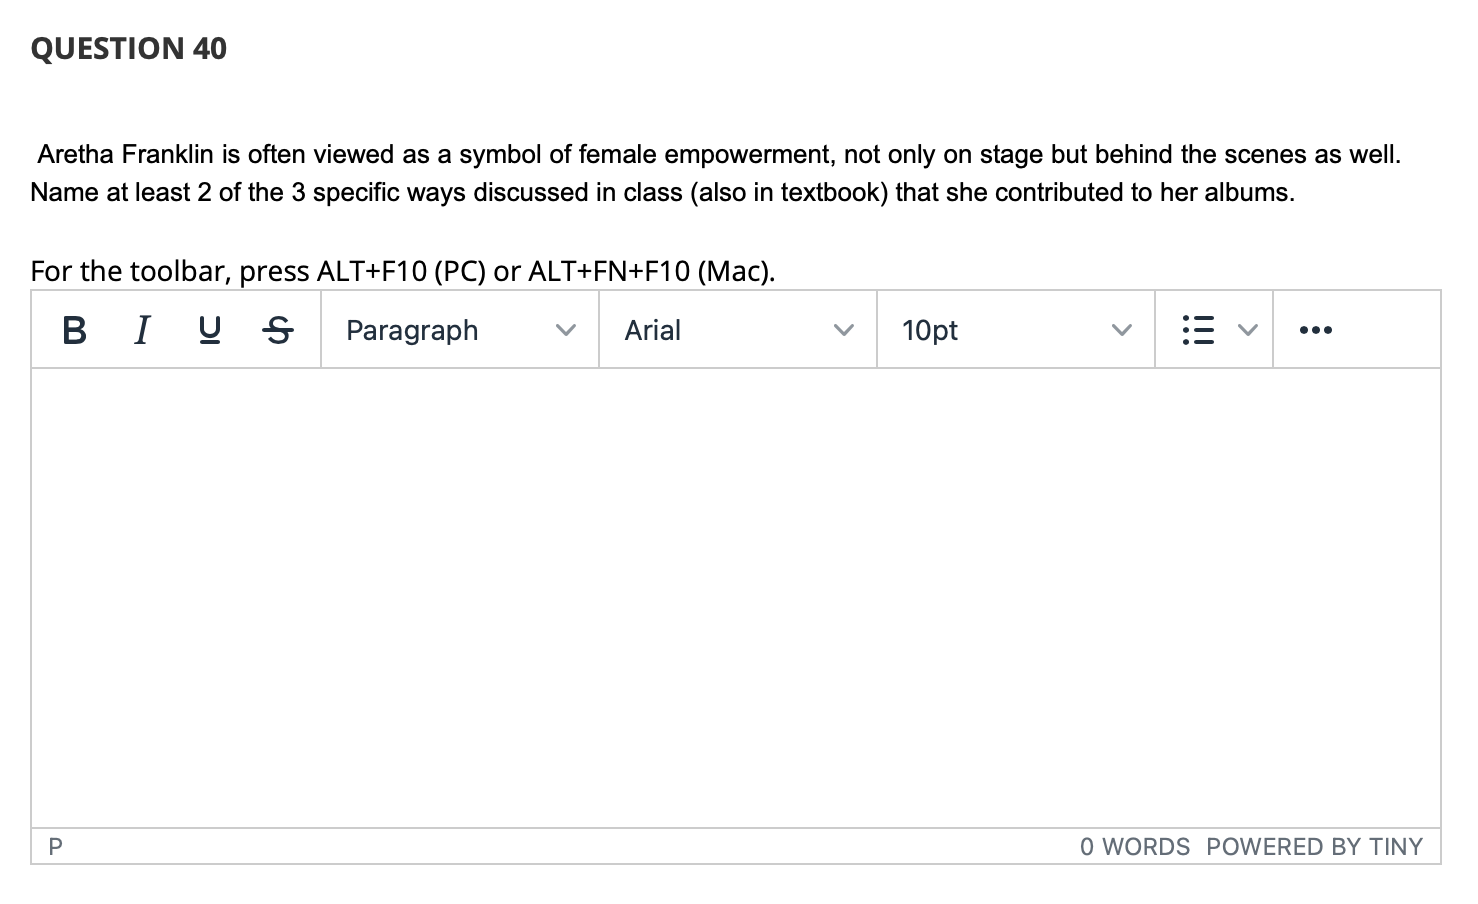Click the toolbar shortcut hint text
Viewport: 1478px width, 904px height.
[x=403, y=271]
